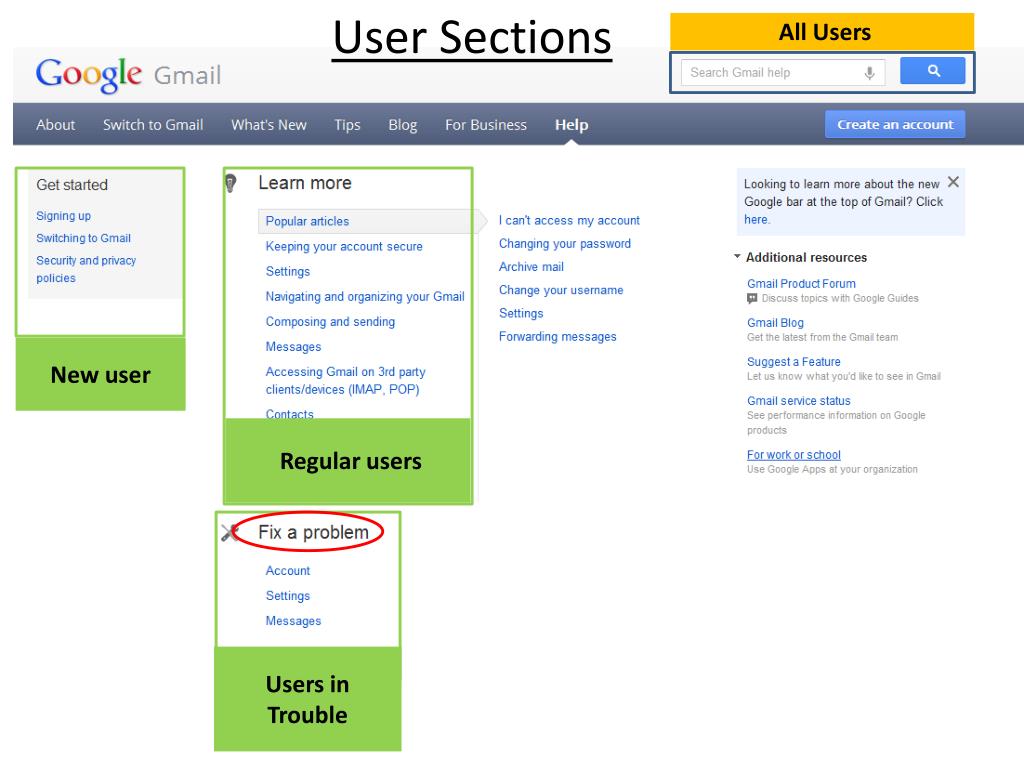Select the Tips navigation item
The width and height of the screenshot is (1024, 768).
coord(347,125)
